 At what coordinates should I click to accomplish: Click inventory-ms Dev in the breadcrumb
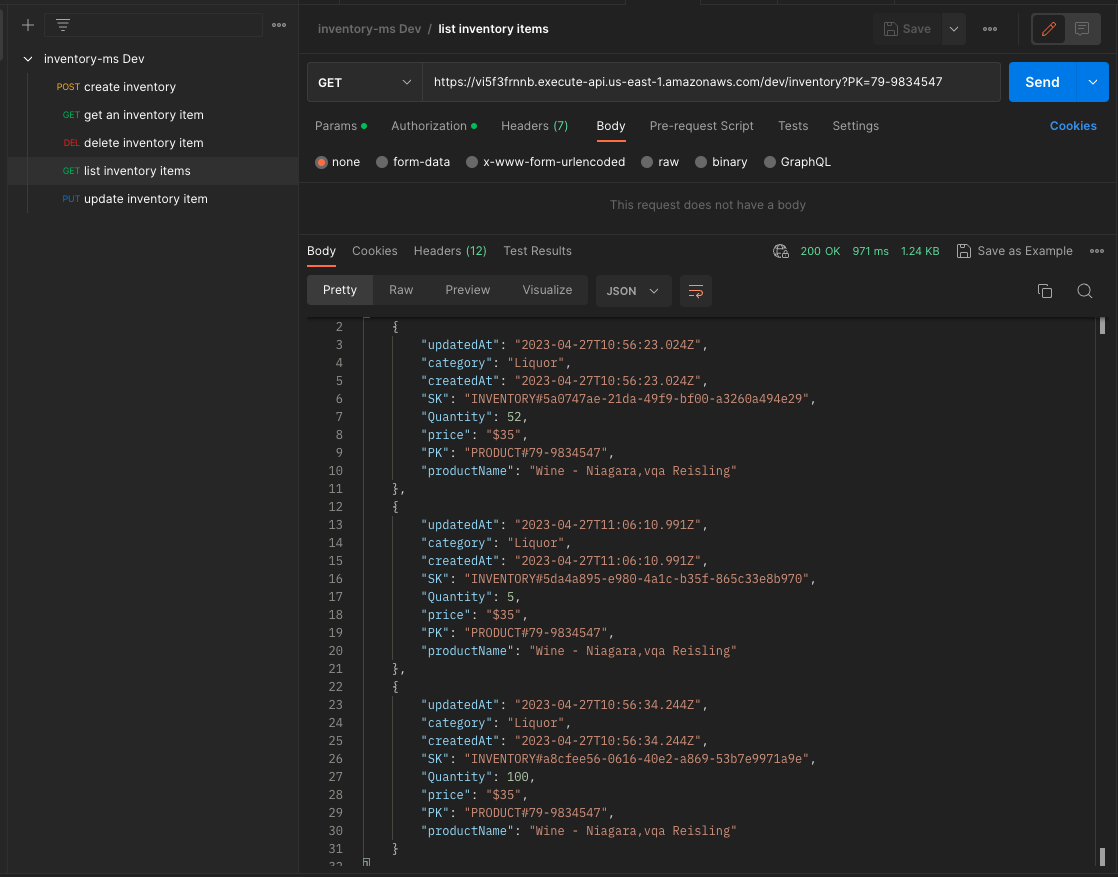[x=369, y=29]
